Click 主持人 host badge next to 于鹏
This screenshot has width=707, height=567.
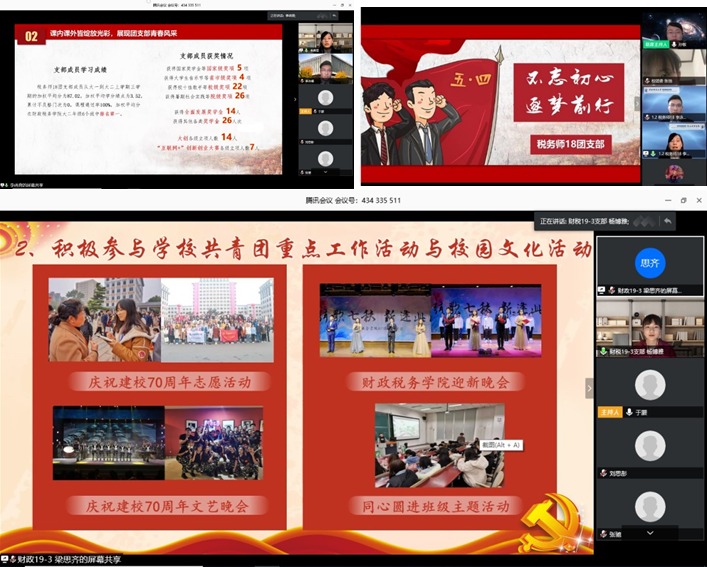(607, 411)
